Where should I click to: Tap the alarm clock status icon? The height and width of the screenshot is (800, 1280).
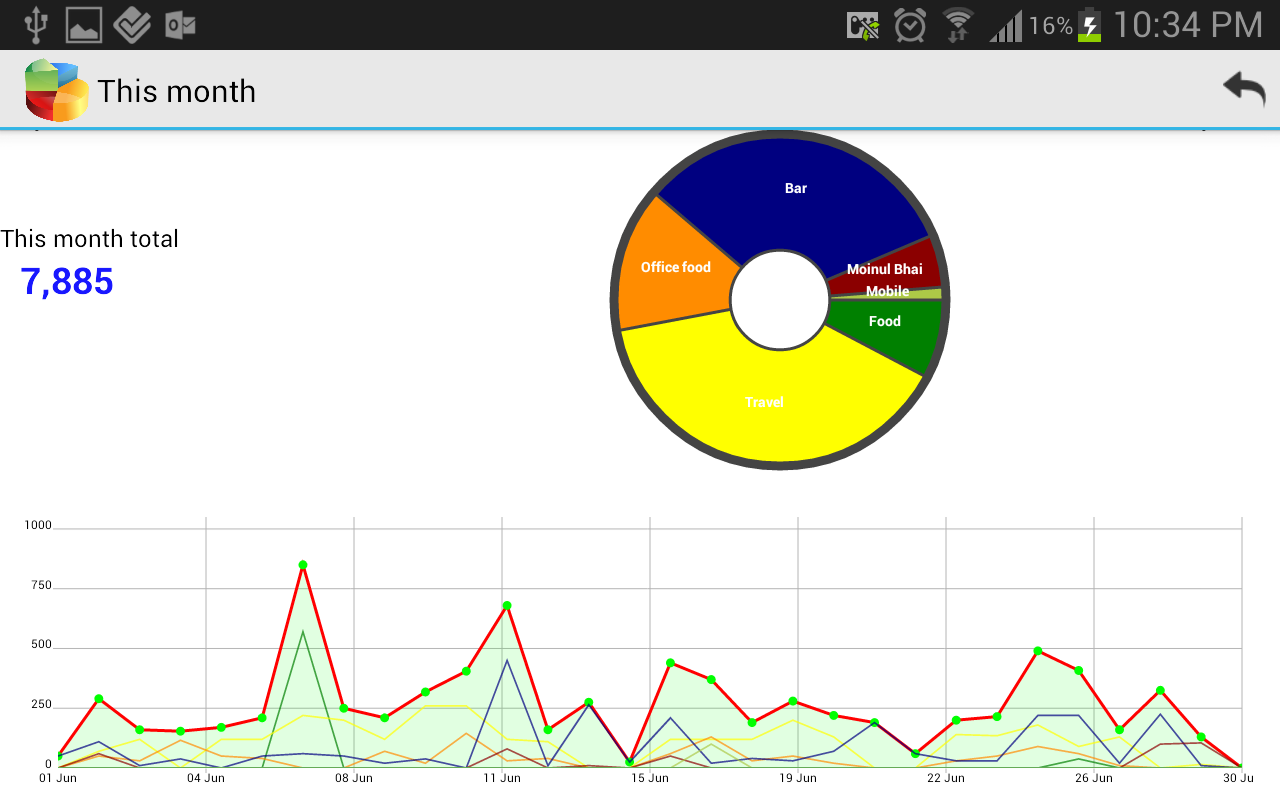point(908,24)
